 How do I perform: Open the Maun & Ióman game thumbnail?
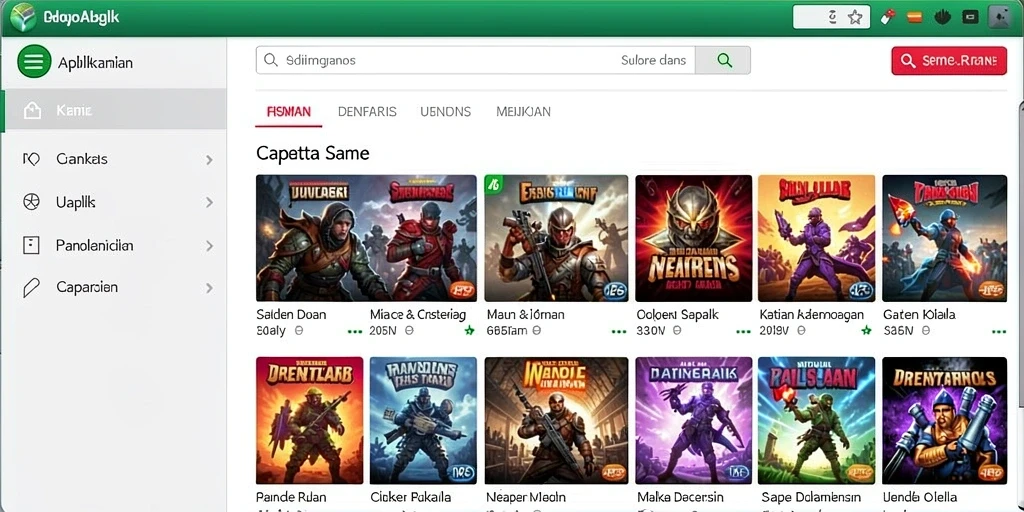coord(556,238)
